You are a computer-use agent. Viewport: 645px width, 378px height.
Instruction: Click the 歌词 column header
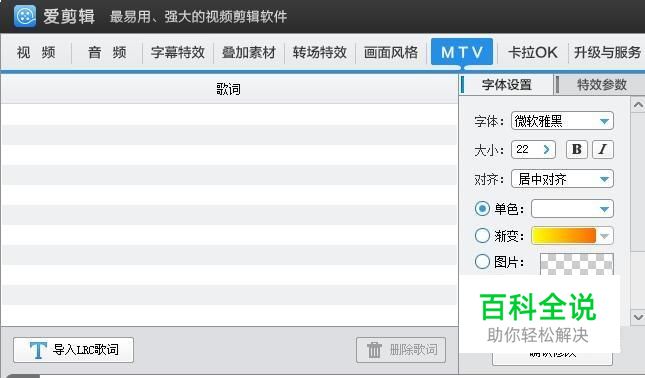click(229, 89)
